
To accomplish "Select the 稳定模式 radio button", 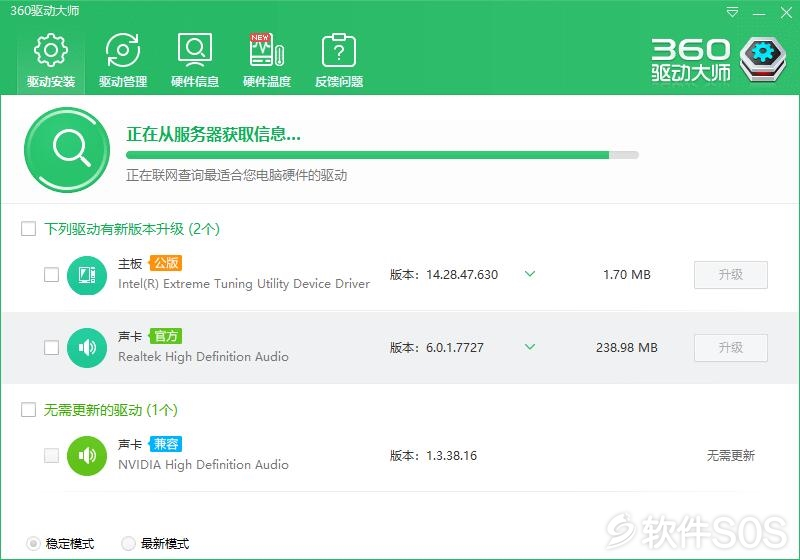I will (x=33, y=544).
